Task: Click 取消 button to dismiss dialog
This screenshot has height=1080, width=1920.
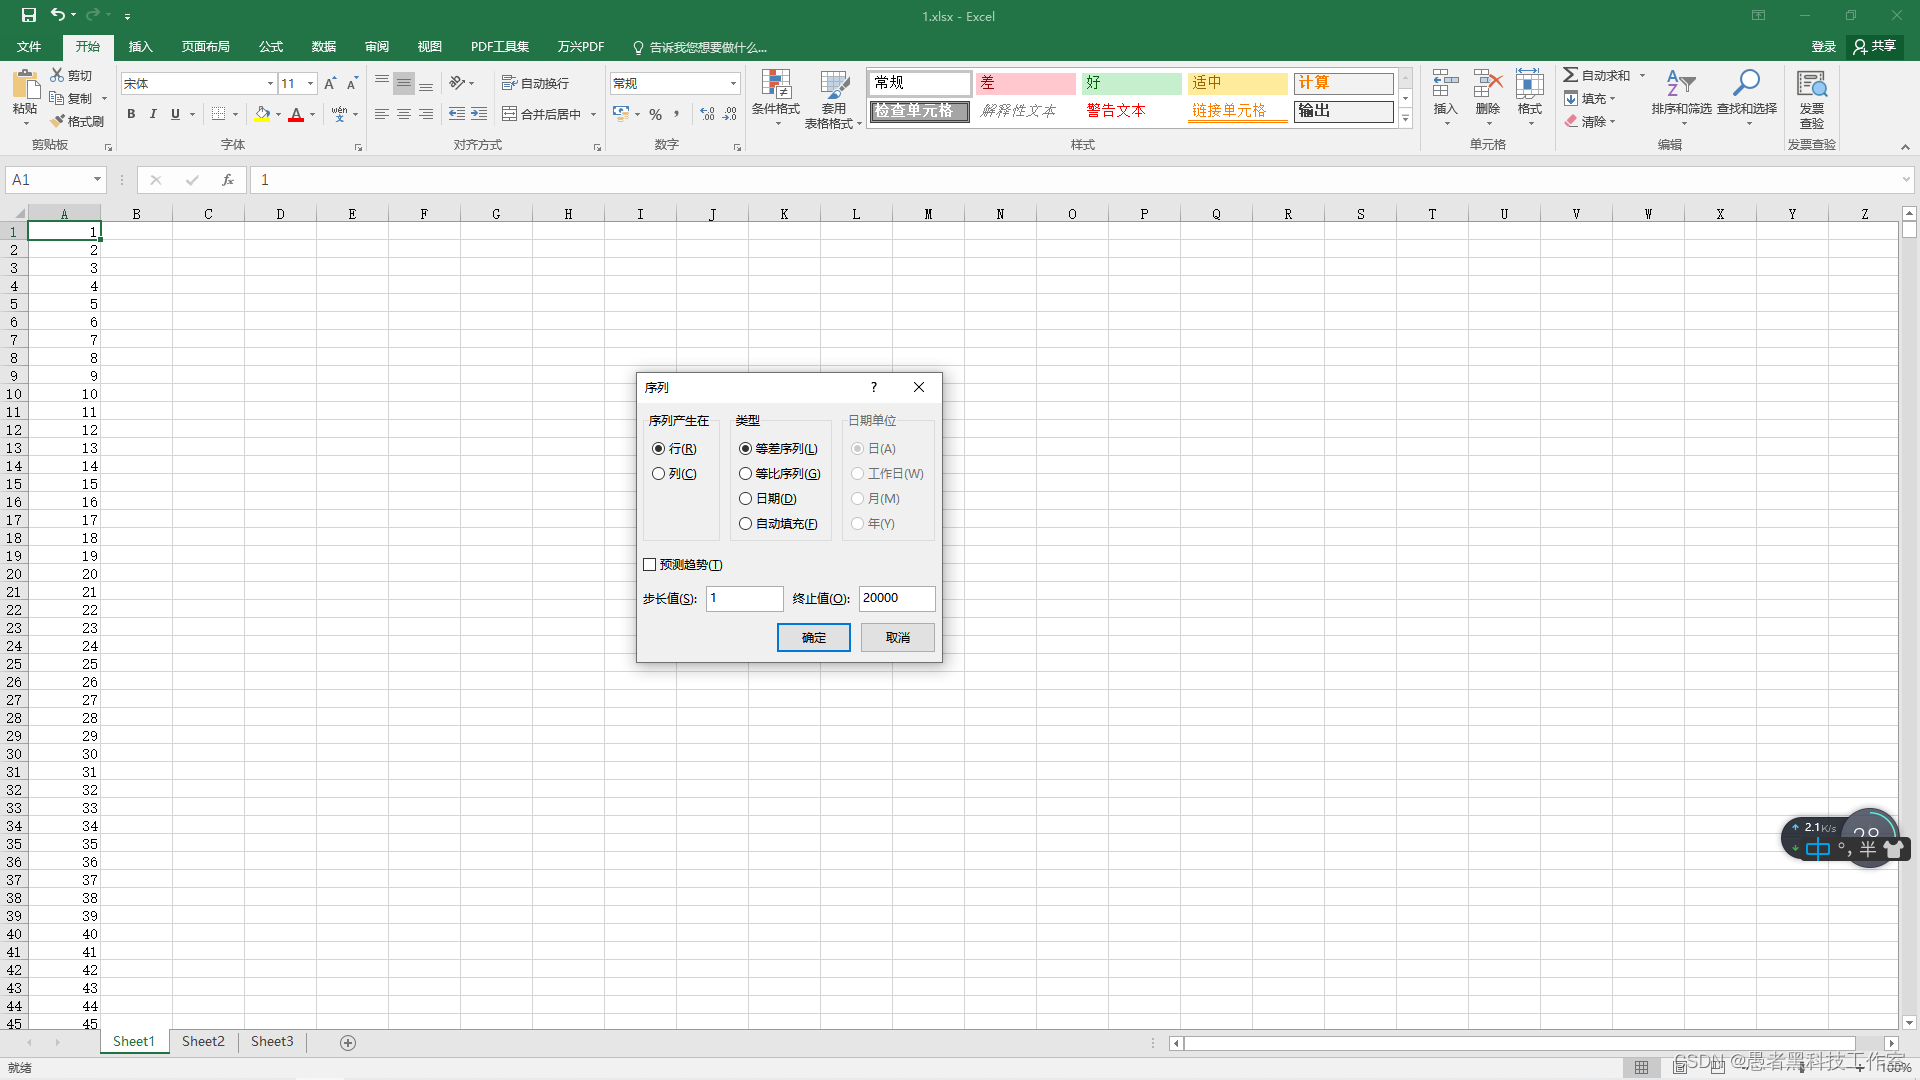Action: click(897, 637)
